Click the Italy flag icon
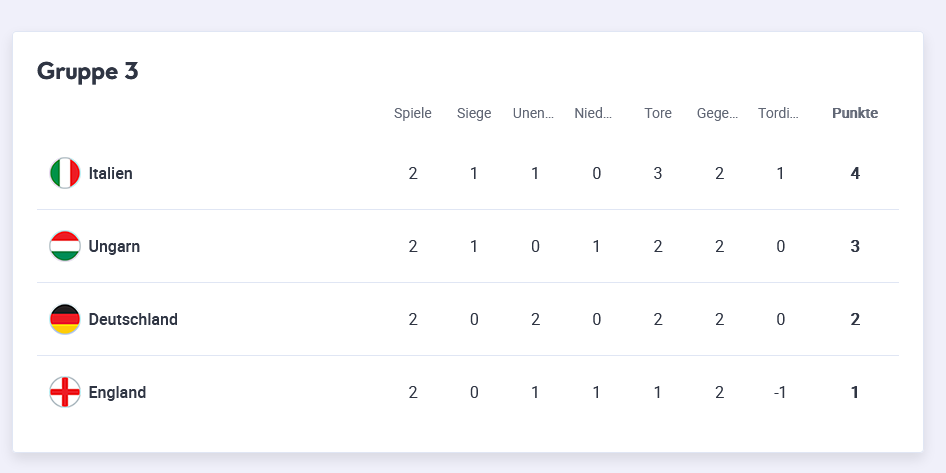Viewport: 946px width, 473px height. click(65, 173)
